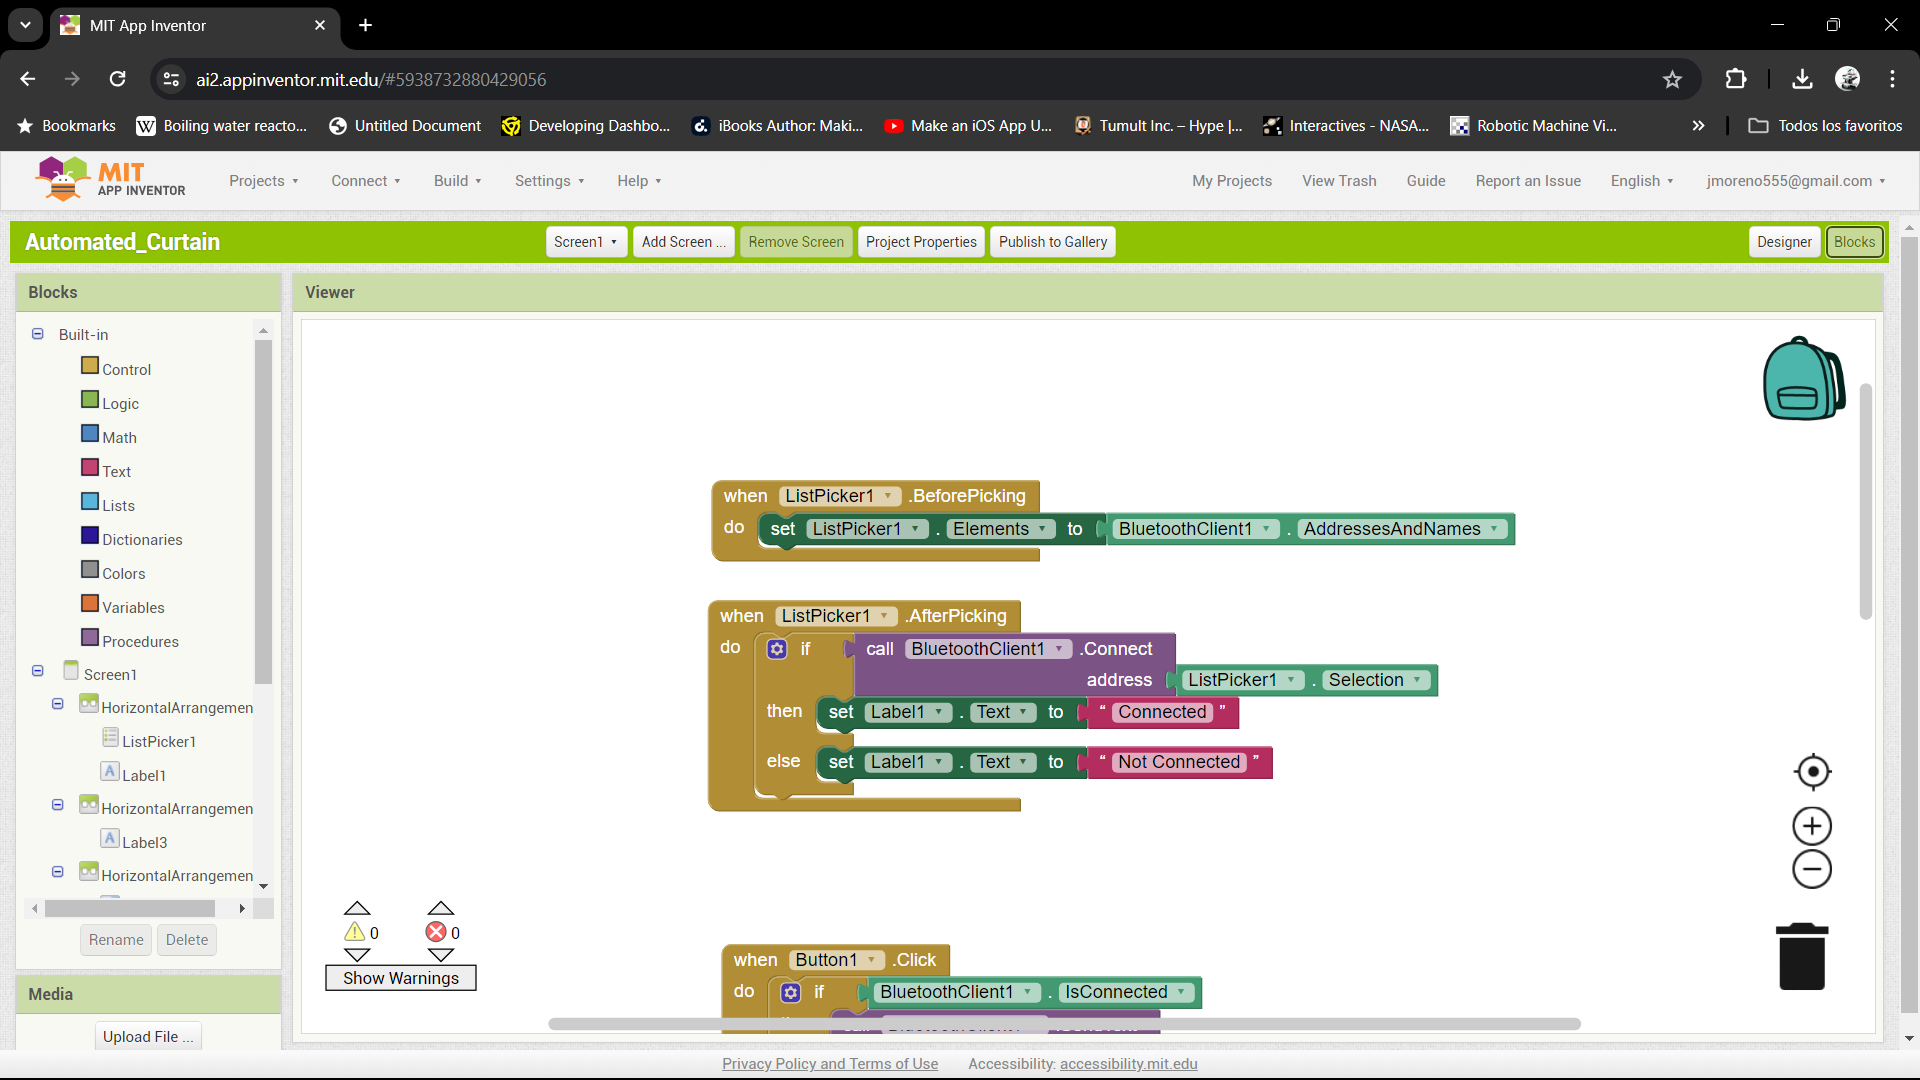Open the if block mutator gear in AfterPicking
The image size is (1920, 1080).
tap(777, 649)
